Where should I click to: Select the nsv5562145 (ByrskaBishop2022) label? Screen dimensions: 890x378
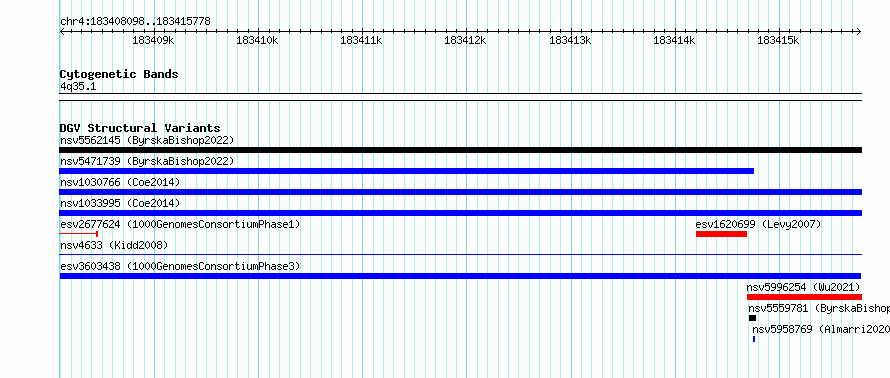(147, 140)
